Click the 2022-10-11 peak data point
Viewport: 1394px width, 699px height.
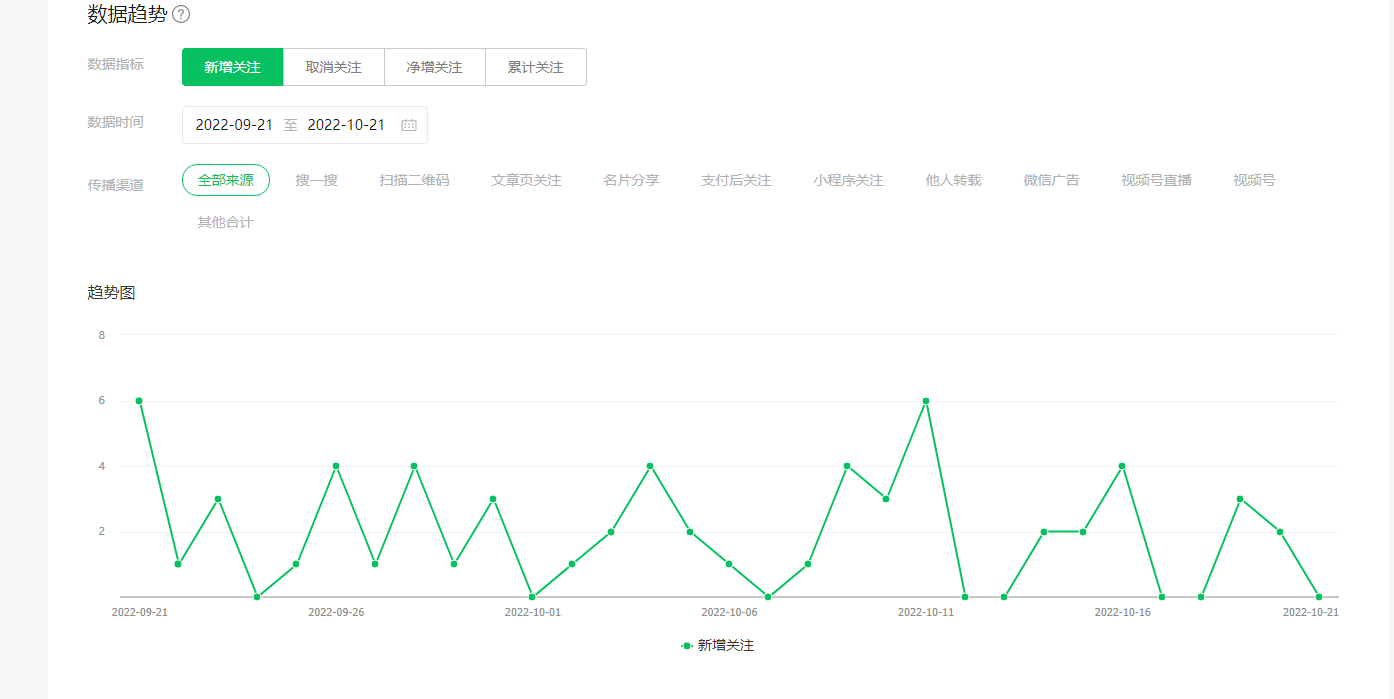pyautogui.click(x=926, y=401)
